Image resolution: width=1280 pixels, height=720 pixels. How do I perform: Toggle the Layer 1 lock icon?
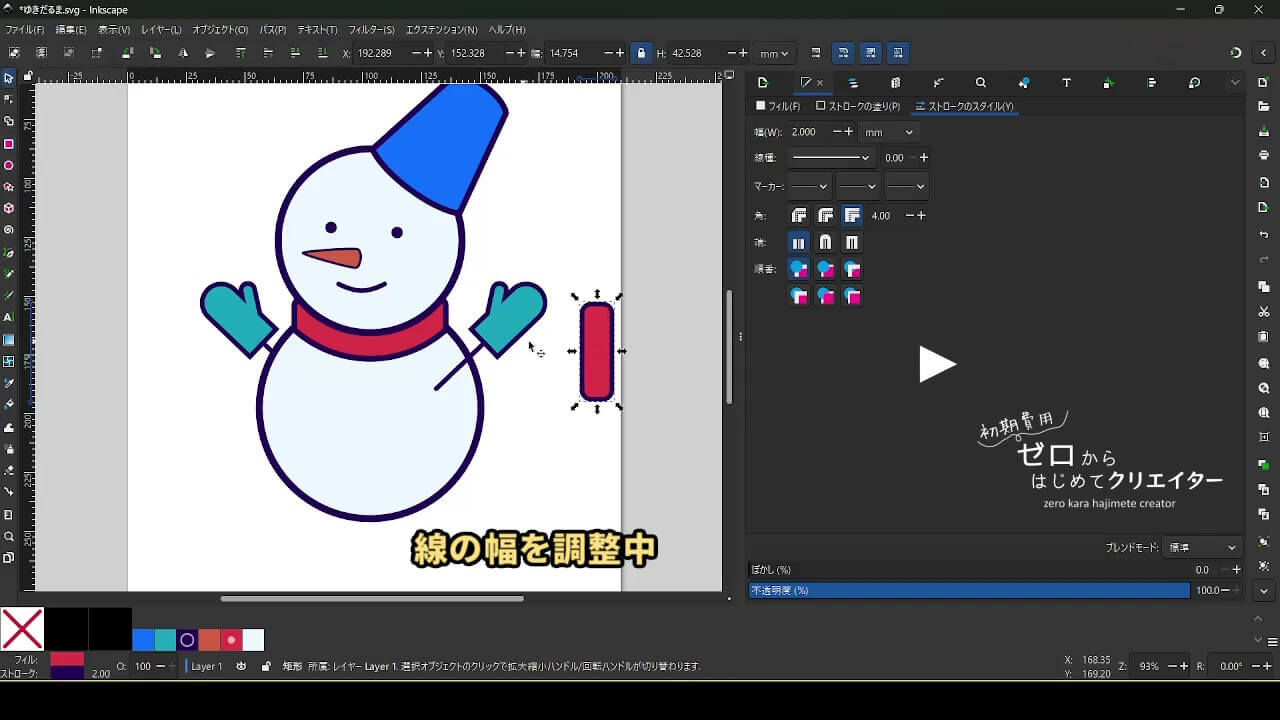(266, 666)
